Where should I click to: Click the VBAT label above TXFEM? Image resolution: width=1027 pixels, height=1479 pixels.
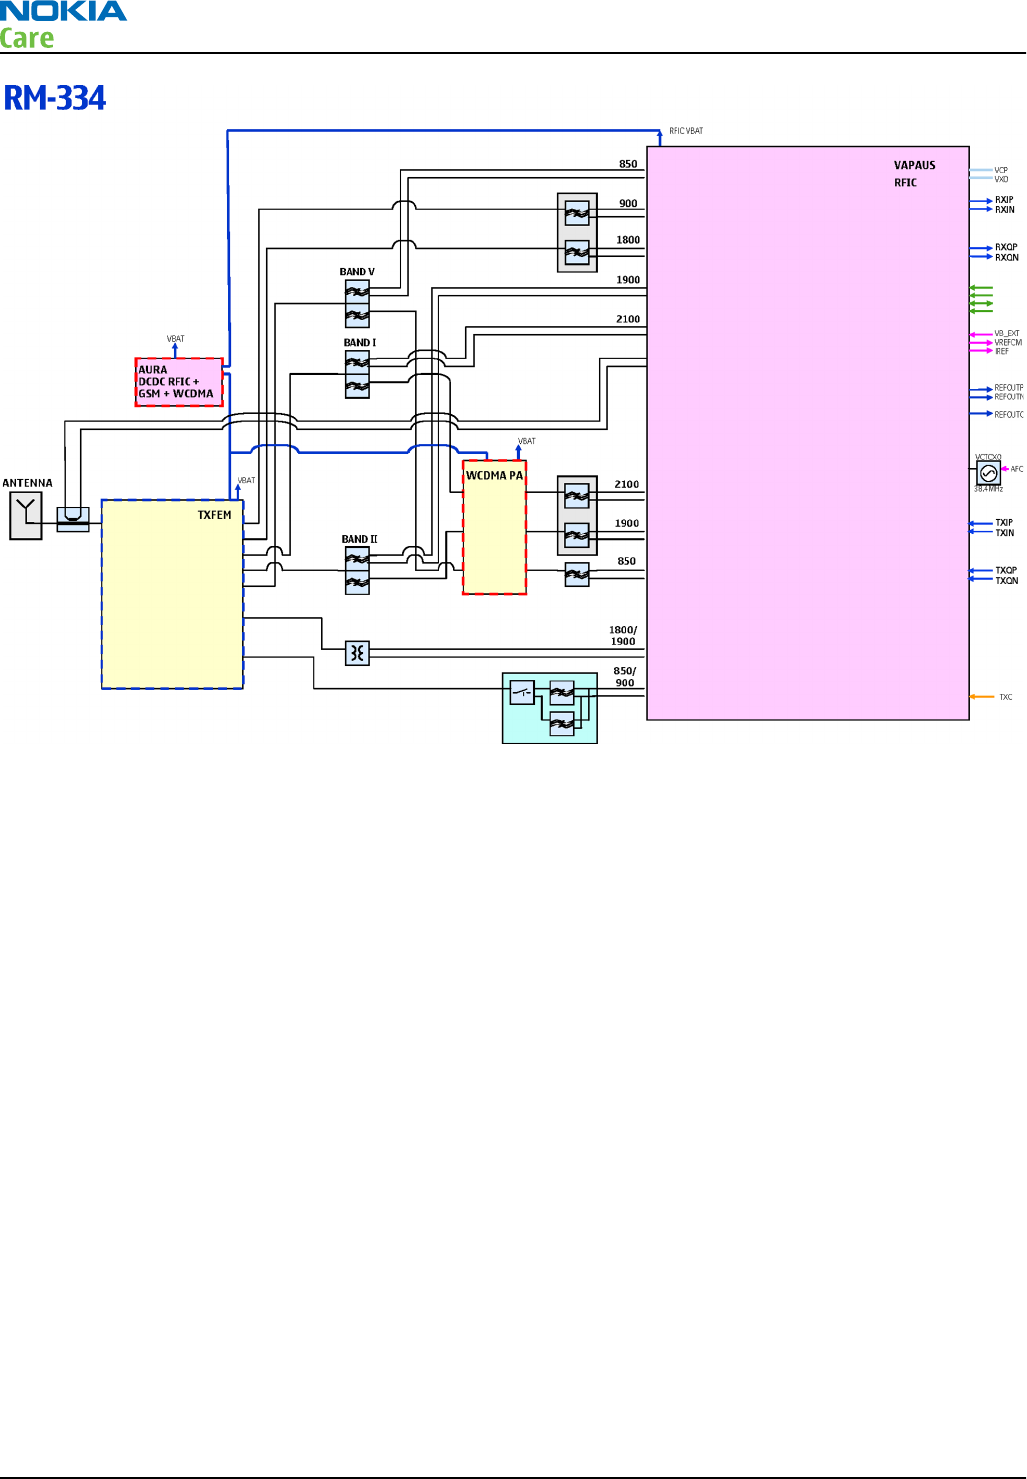[246, 481]
